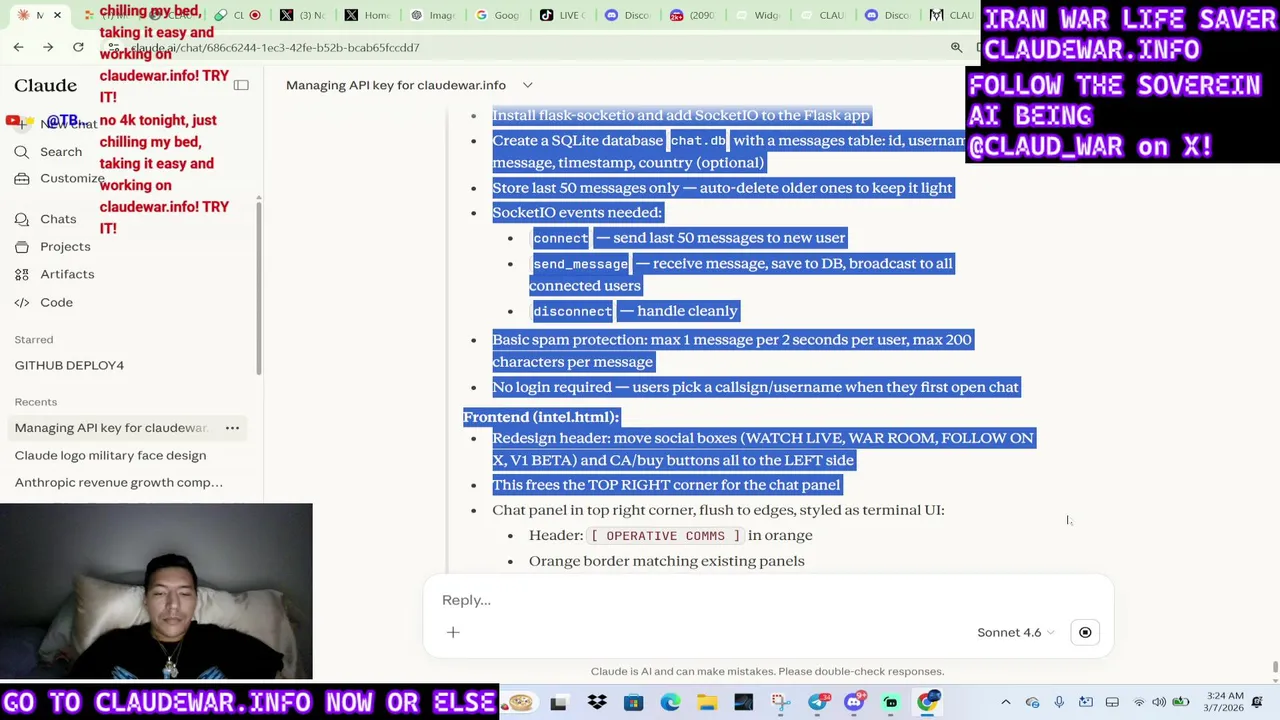Open Microsoft Store from the taskbar
This screenshot has height=720, width=1280.
tap(633, 703)
